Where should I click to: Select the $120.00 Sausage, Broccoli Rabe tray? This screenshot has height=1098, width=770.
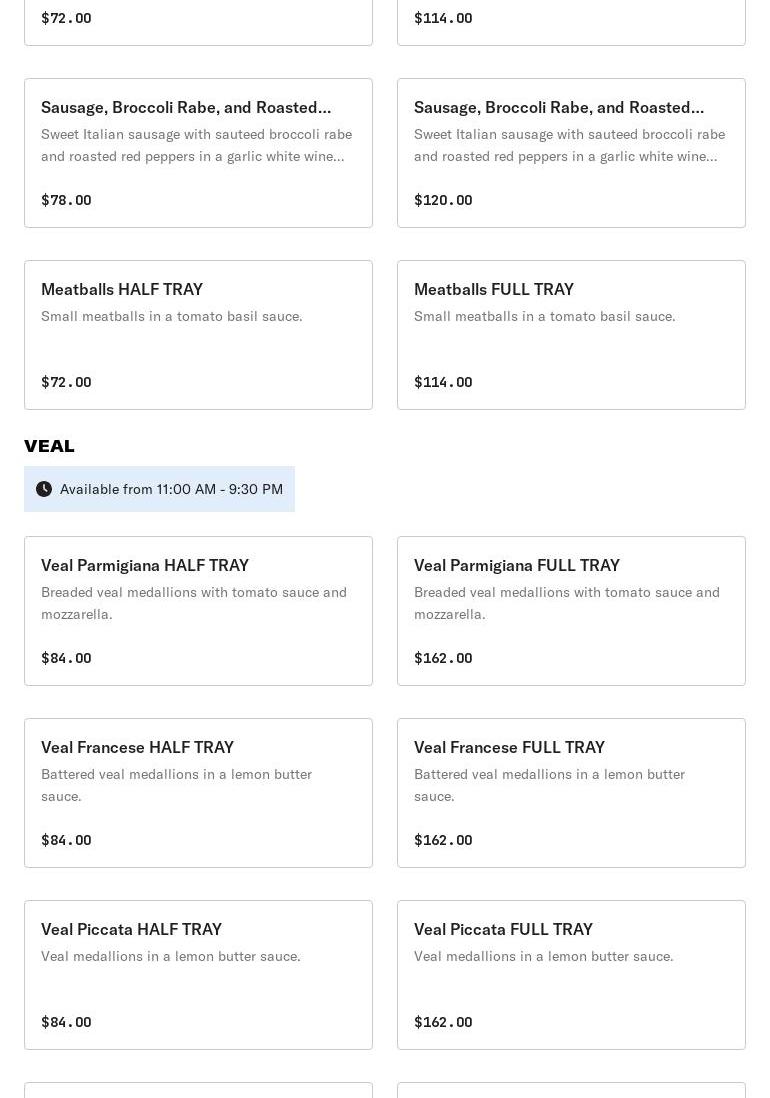(571, 152)
